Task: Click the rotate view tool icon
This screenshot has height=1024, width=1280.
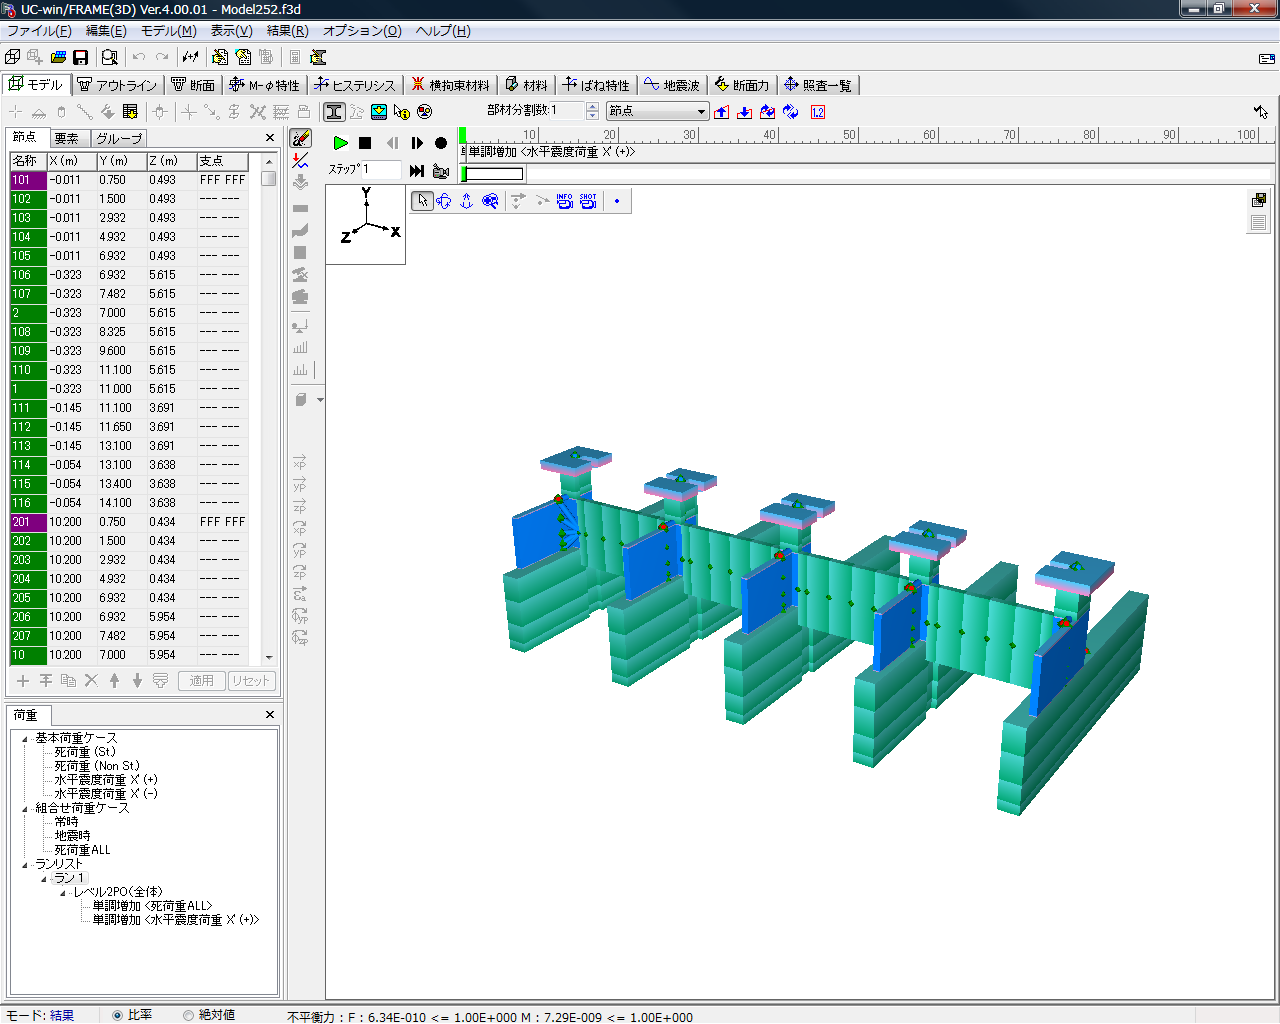Action: pos(444,201)
